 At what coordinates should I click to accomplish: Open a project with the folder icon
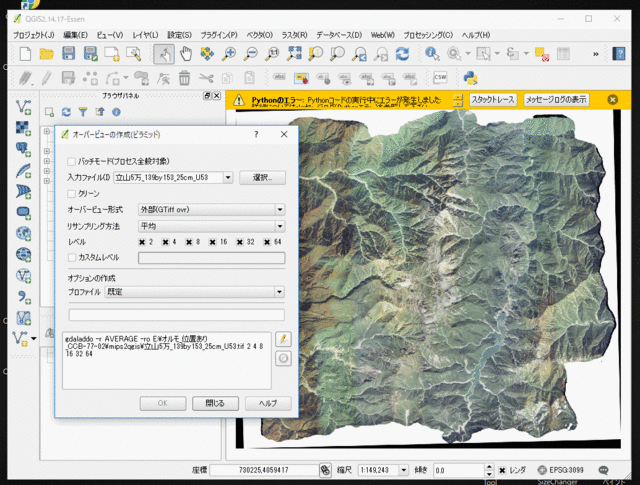[x=47, y=54]
